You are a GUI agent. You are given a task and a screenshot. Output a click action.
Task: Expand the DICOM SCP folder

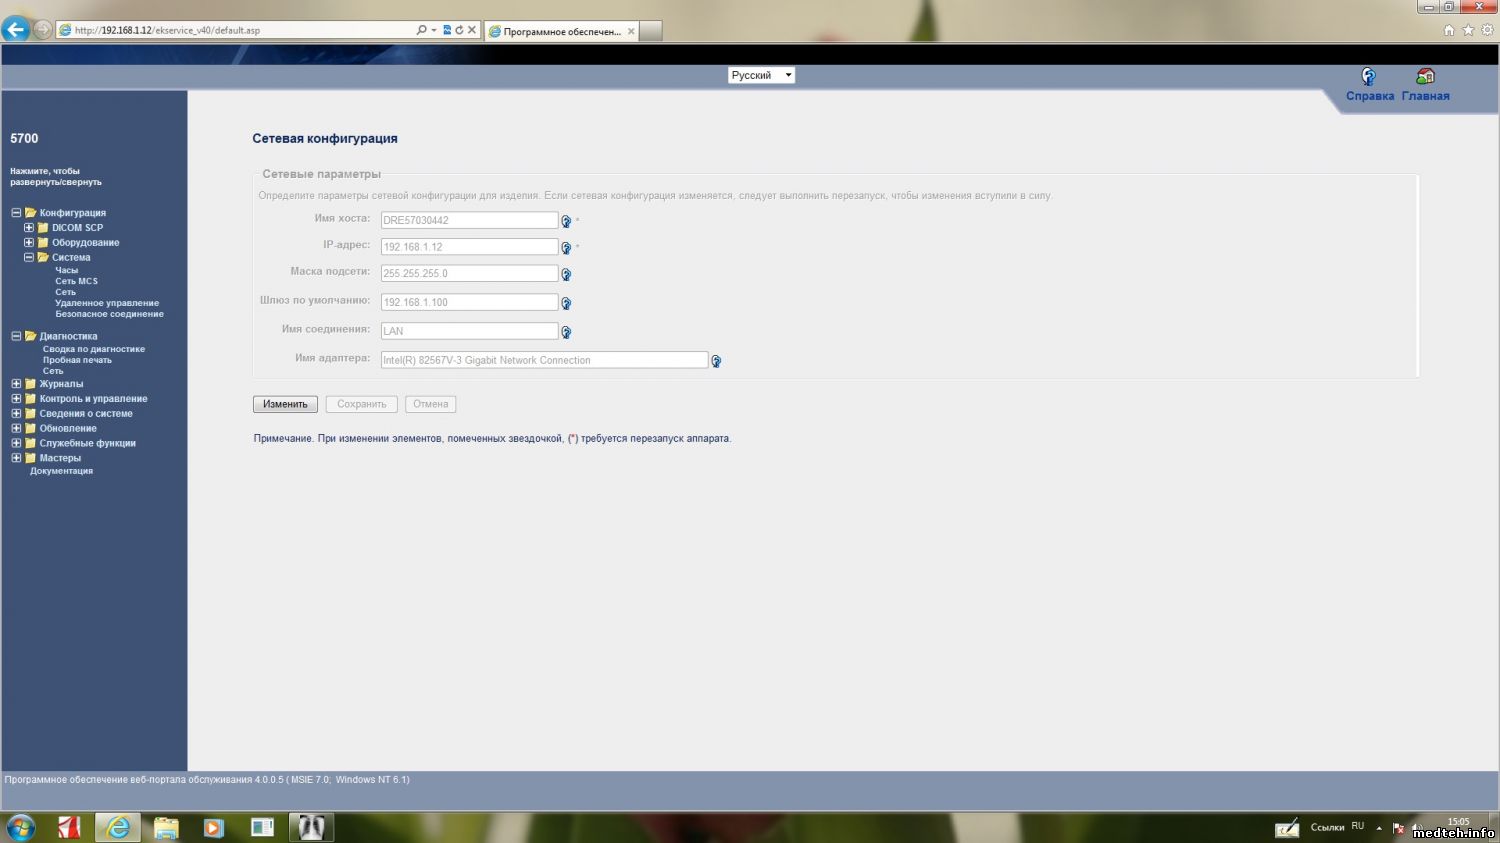point(29,228)
